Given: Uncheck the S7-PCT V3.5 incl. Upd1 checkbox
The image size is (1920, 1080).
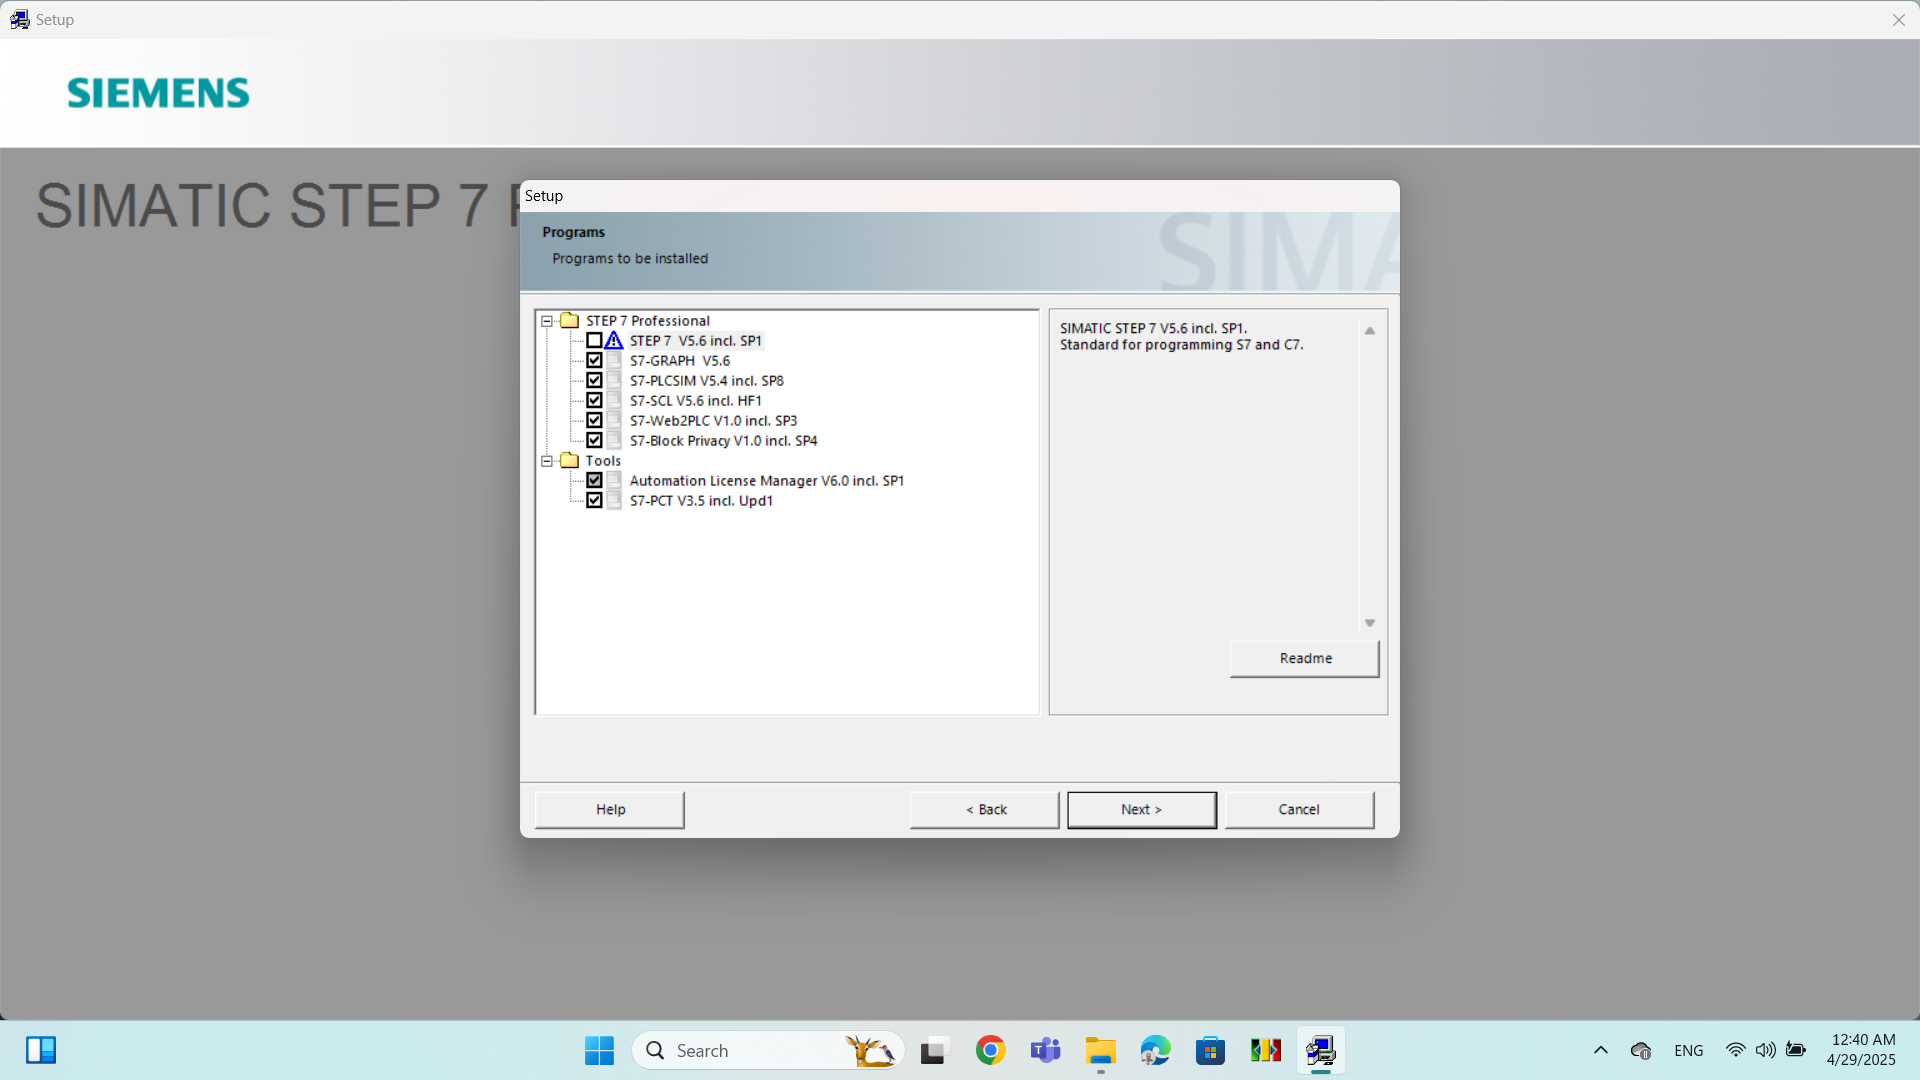Looking at the screenshot, I should tap(594, 501).
